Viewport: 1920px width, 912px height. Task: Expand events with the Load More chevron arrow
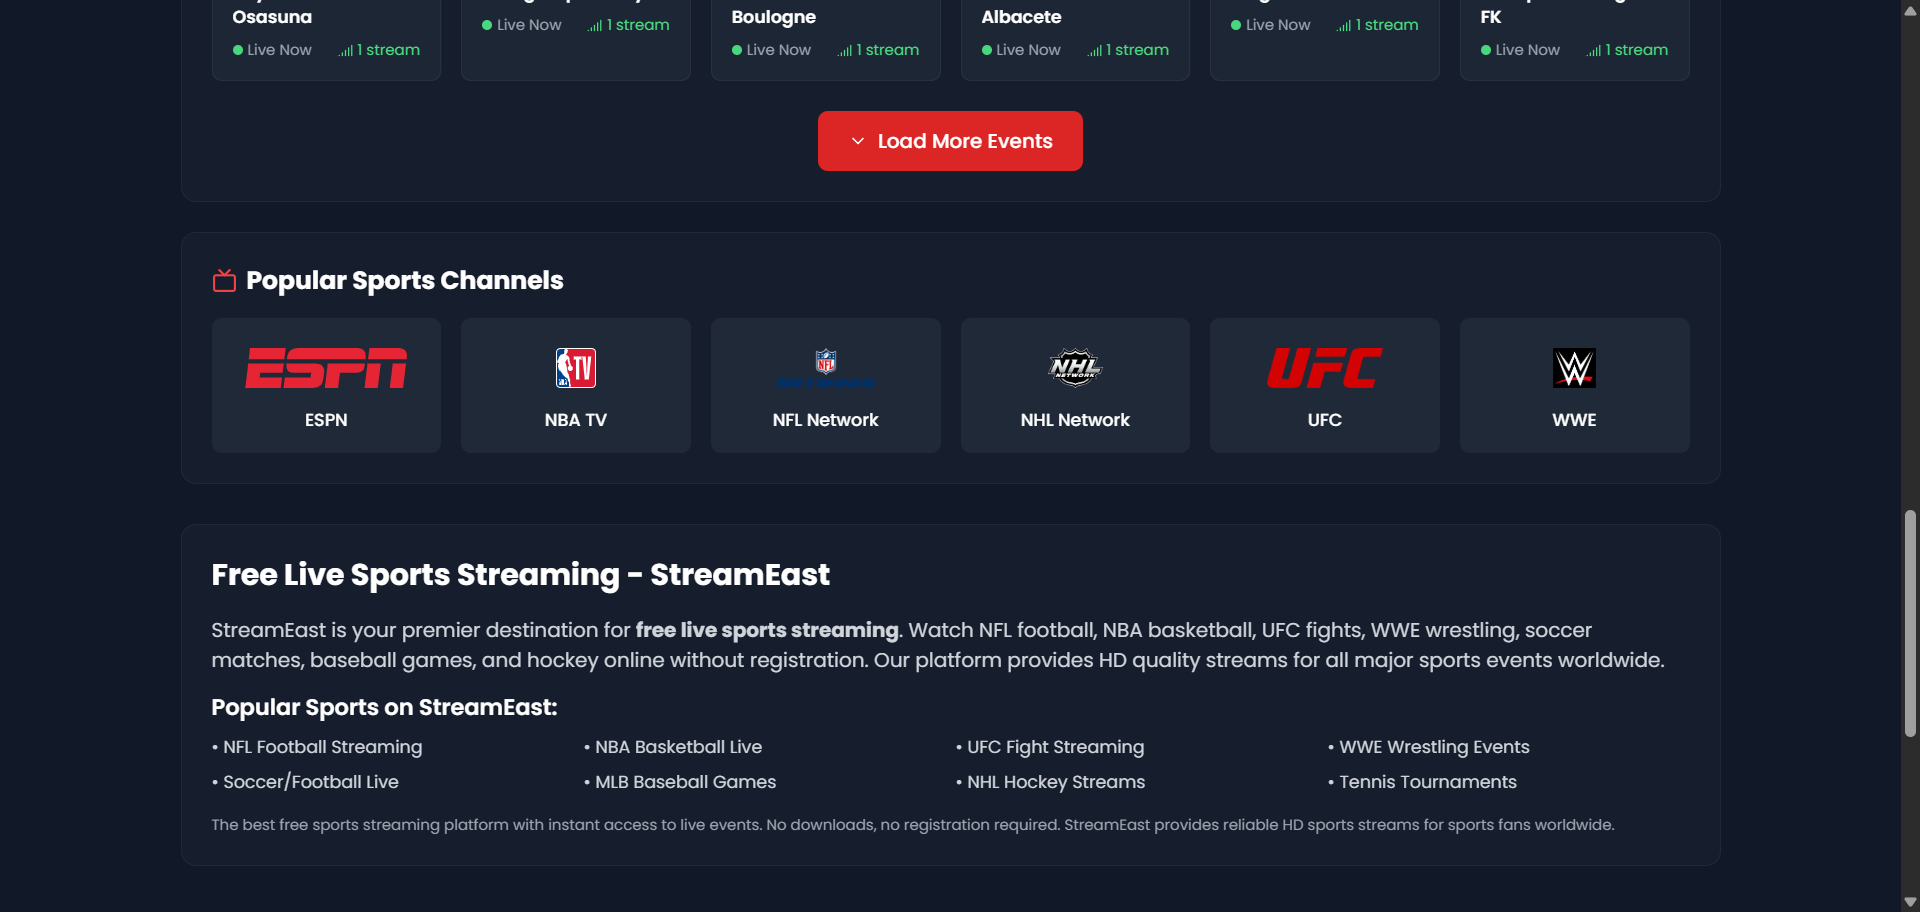click(x=857, y=141)
